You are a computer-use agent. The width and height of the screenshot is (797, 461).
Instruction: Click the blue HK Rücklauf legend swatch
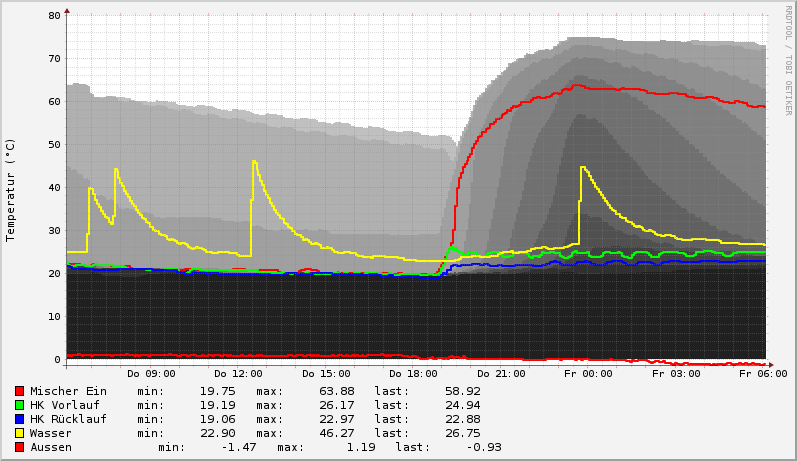pos(19,419)
